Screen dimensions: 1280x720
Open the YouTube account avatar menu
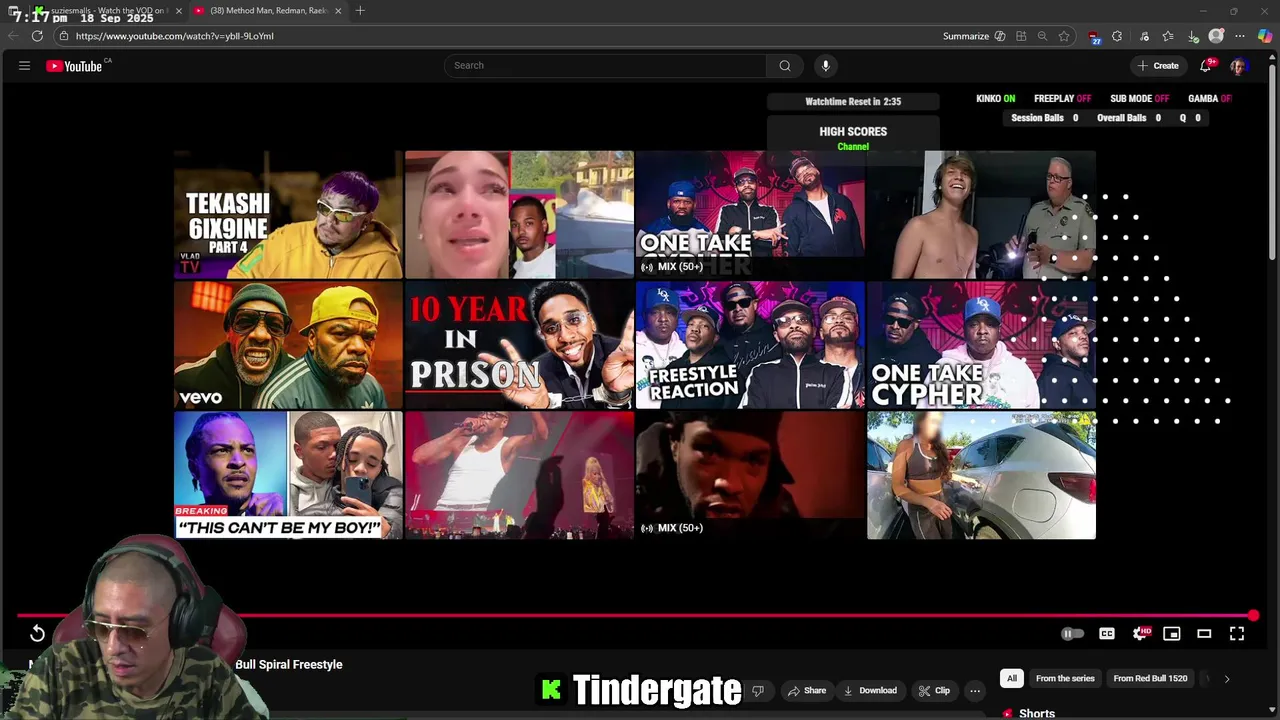1238,66
